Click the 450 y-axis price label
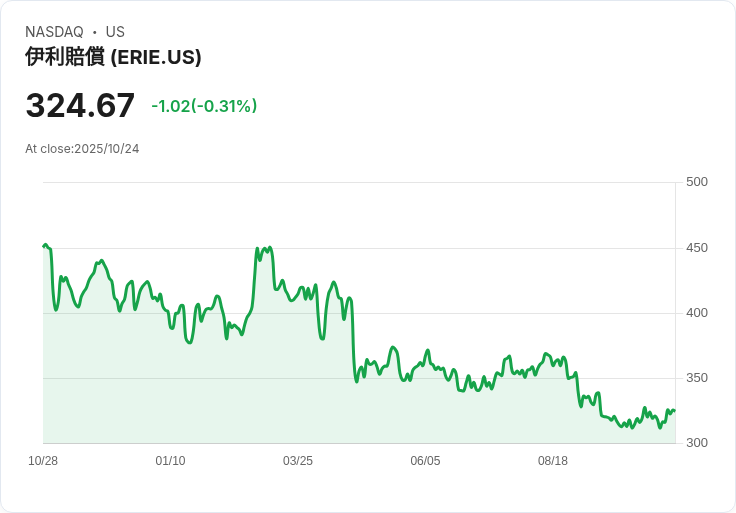This screenshot has height=513, width=736. 697,248
